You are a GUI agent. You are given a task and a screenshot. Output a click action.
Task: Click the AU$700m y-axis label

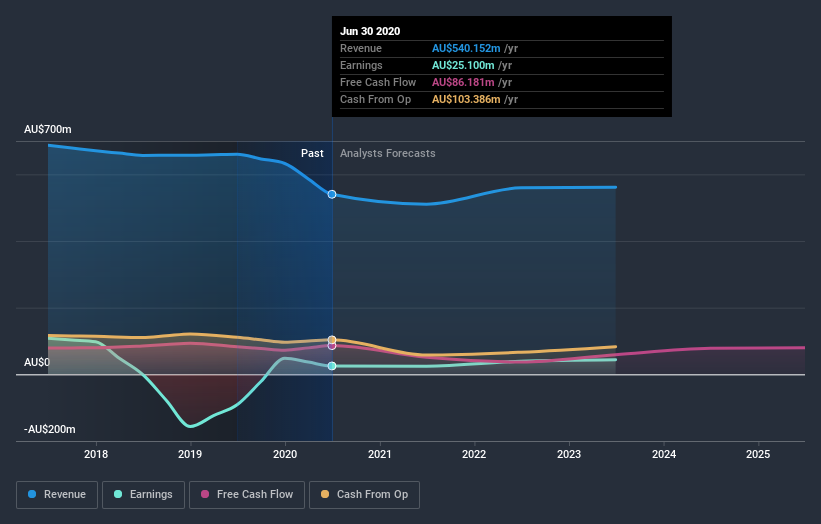point(48,129)
